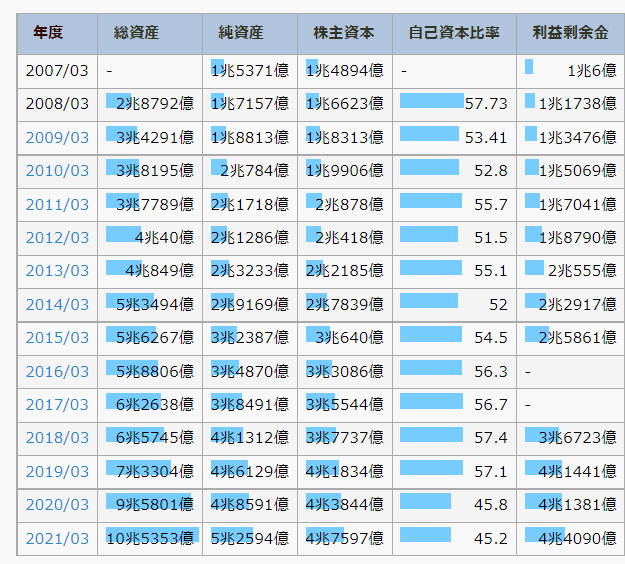Select the 2兆784億 net assets cell

coord(250,171)
